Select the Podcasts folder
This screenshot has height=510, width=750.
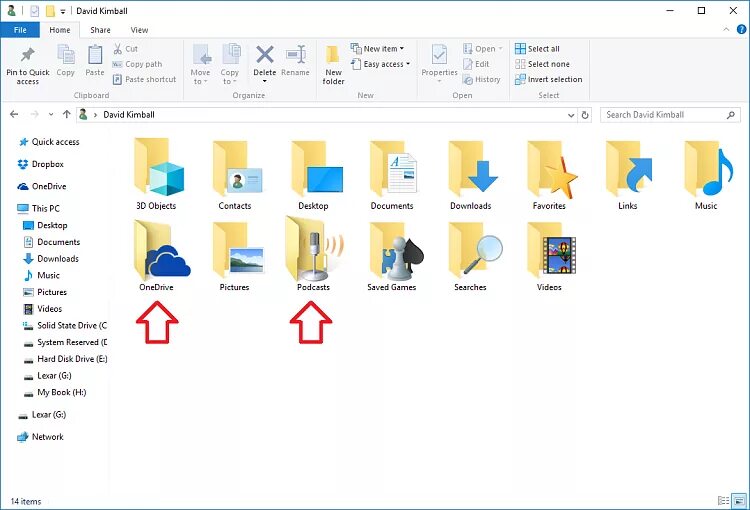tap(313, 255)
